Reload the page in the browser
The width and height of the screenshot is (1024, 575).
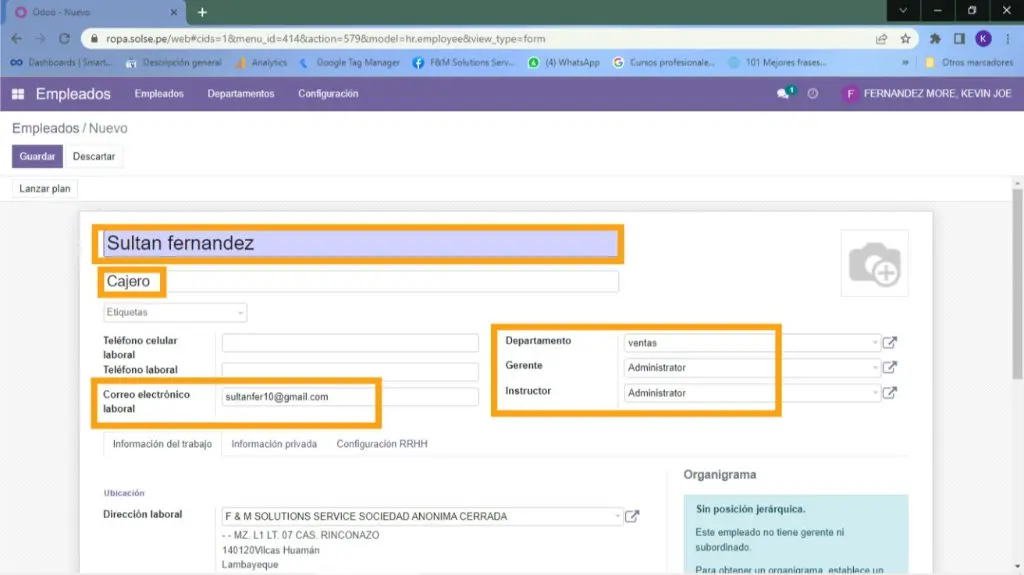[64, 39]
